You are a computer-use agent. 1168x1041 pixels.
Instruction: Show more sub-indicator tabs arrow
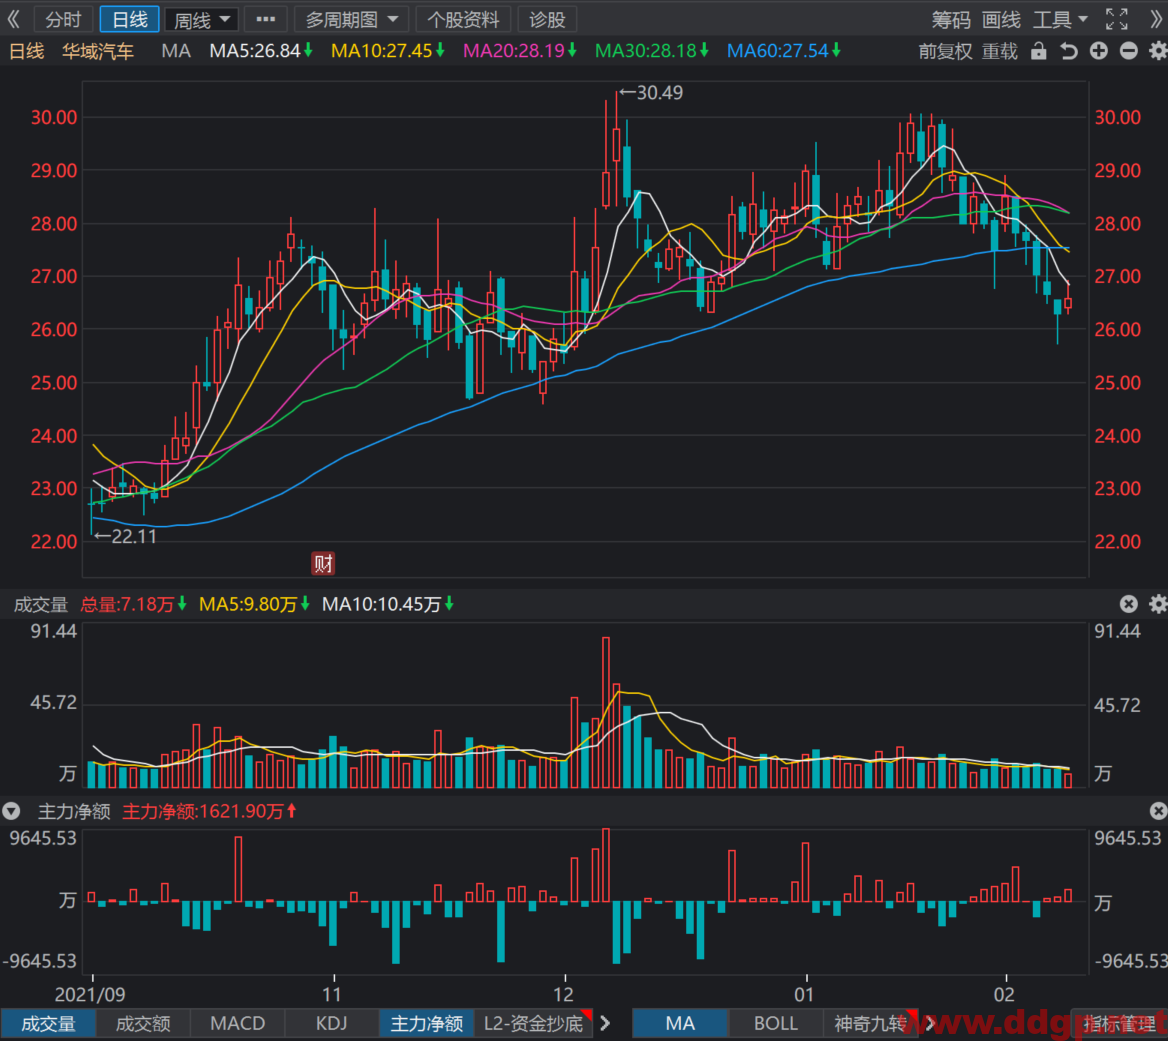click(606, 1024)
